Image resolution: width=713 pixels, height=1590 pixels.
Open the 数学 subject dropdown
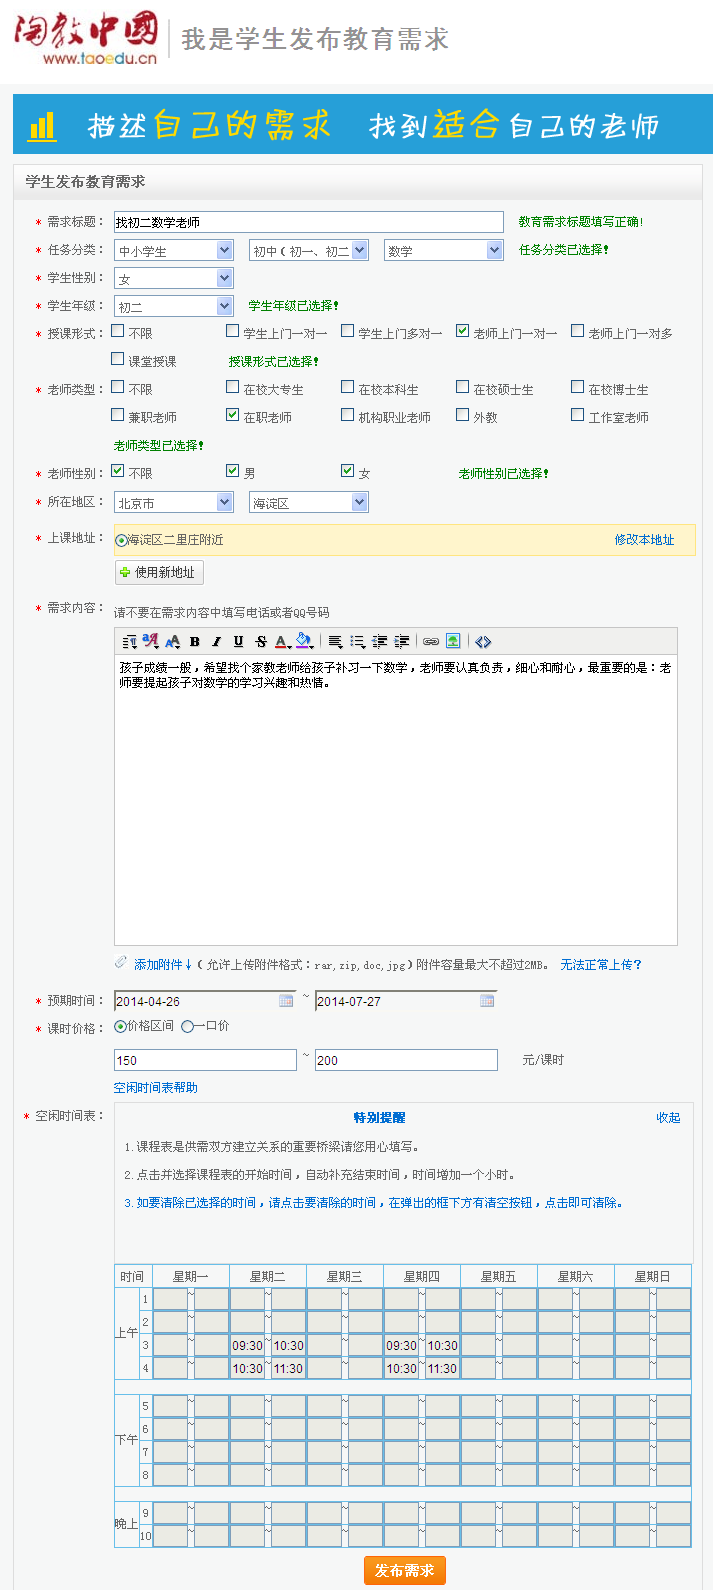[443, 251]
